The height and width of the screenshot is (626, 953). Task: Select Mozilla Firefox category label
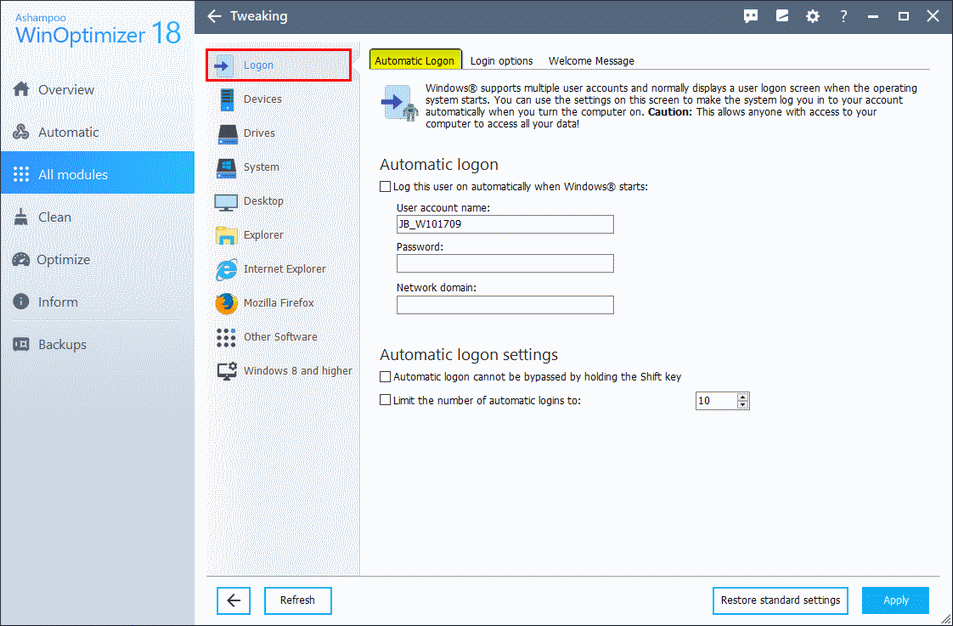pos(279,303)
